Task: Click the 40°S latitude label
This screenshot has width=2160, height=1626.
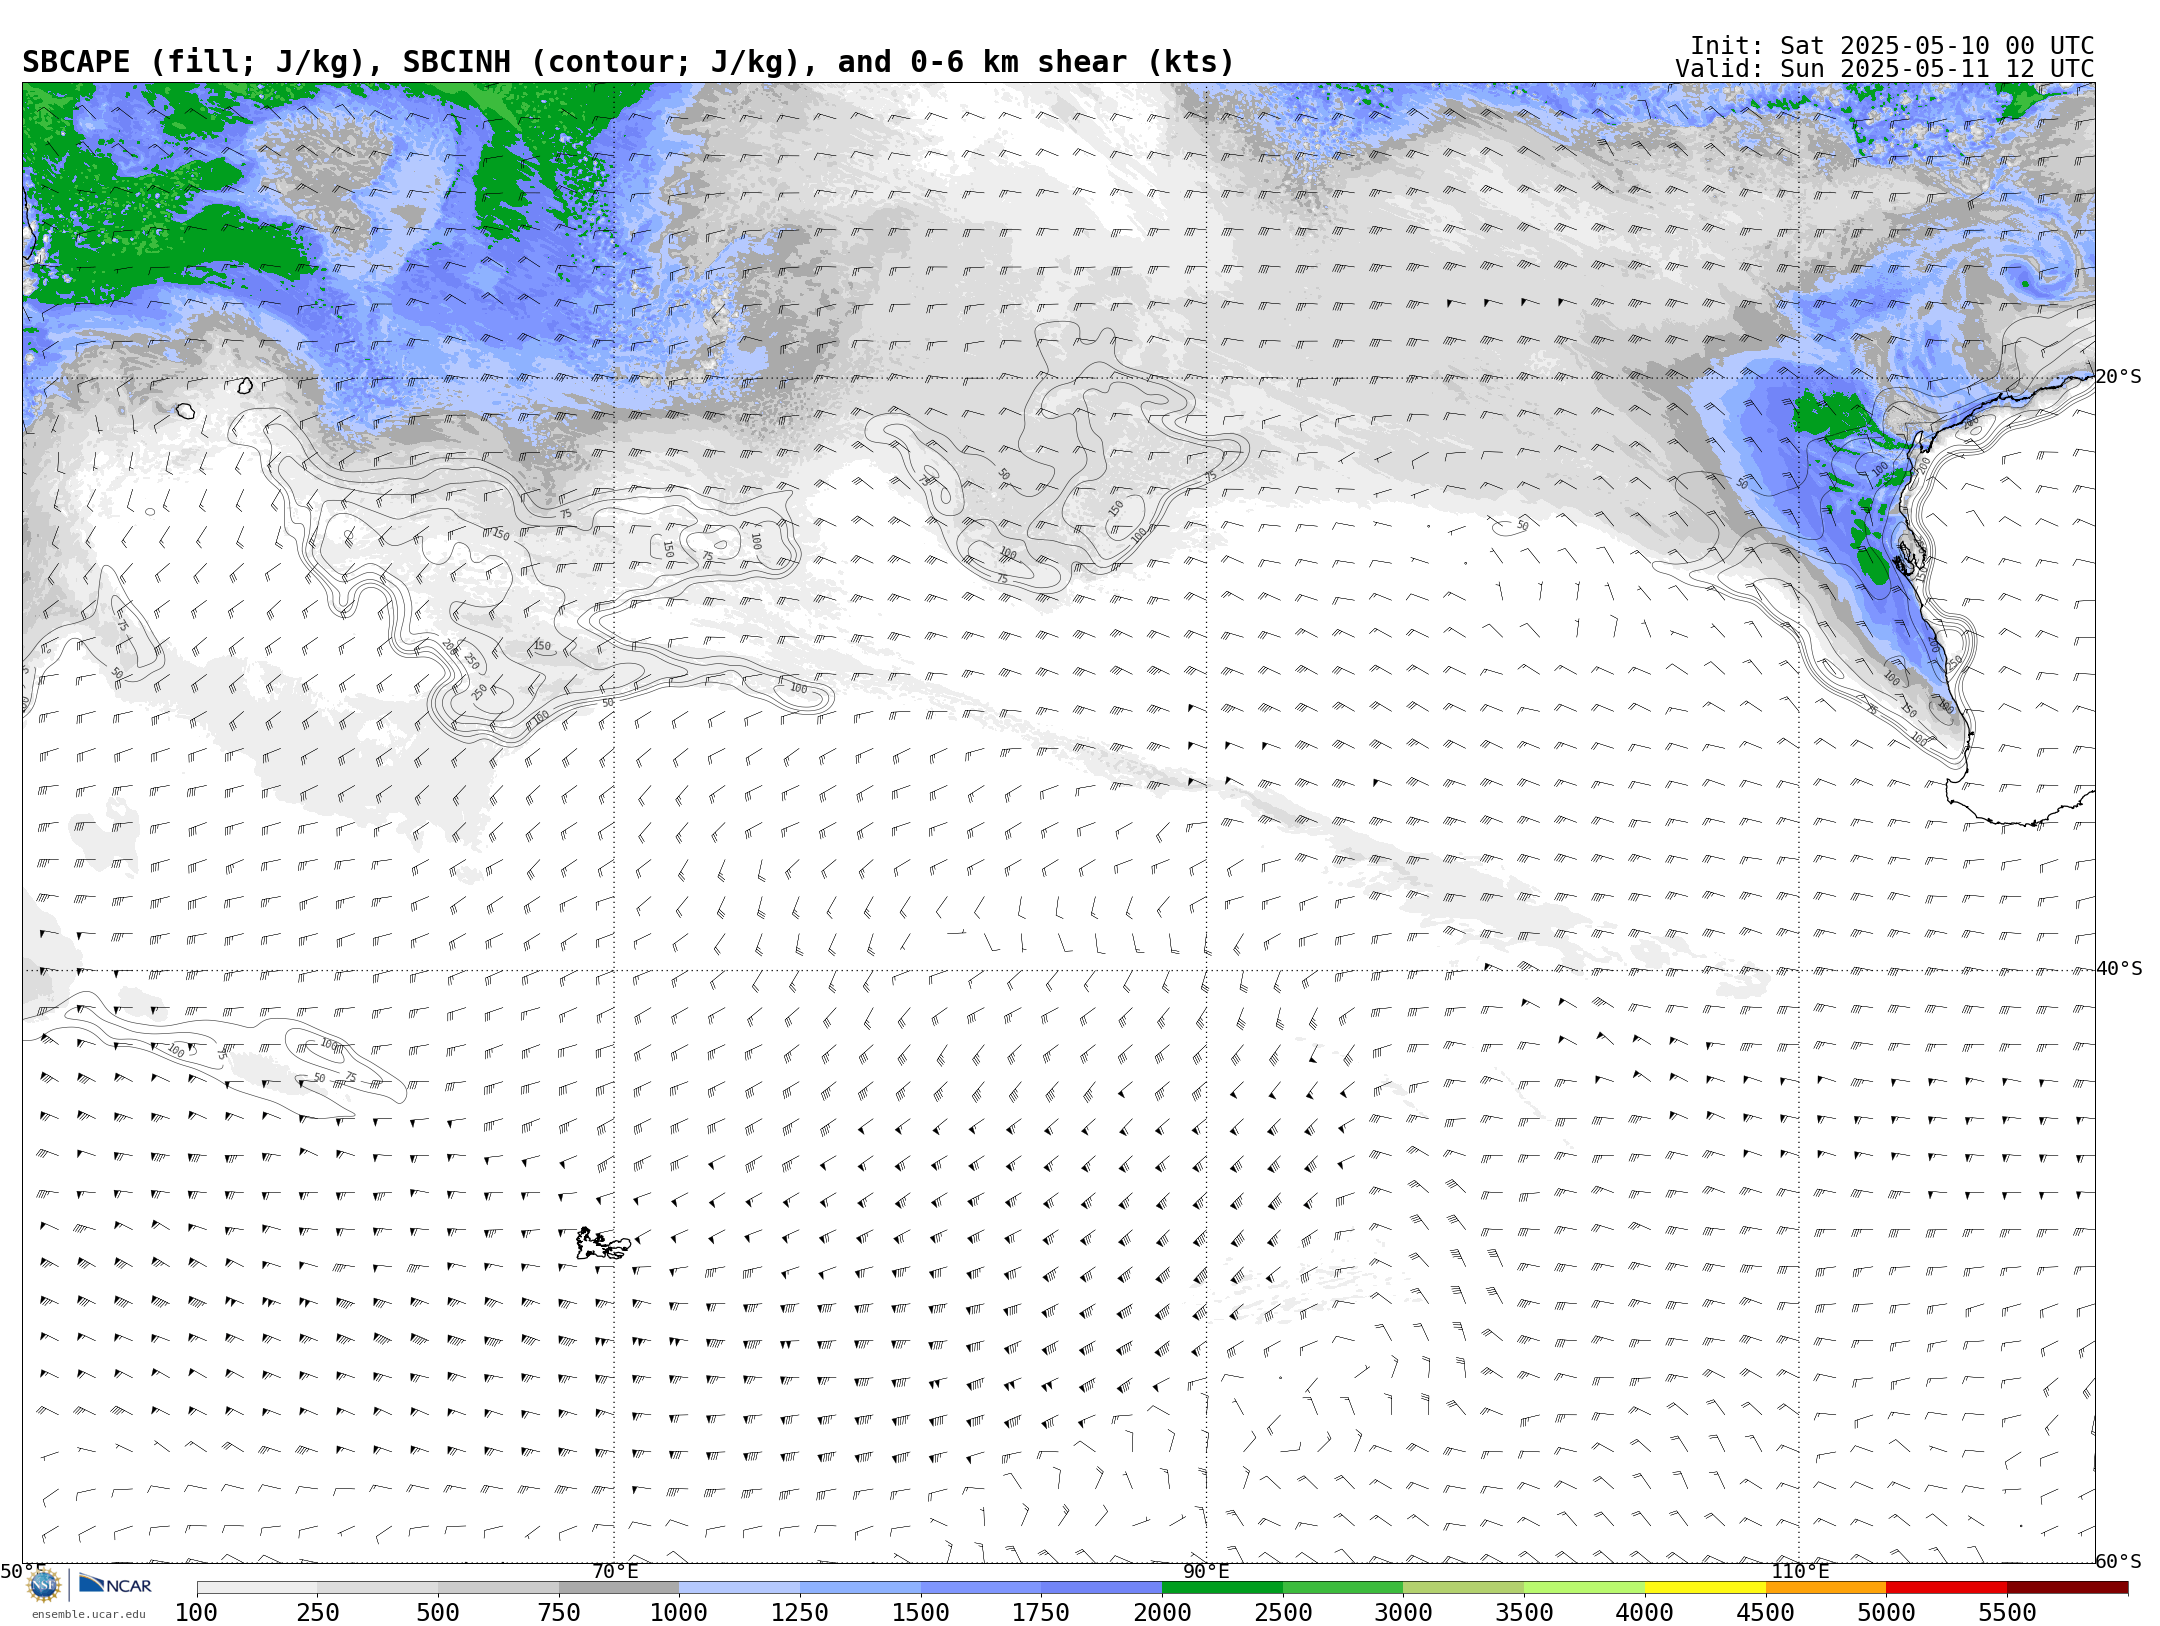Action: click(x=2119, y=969)
